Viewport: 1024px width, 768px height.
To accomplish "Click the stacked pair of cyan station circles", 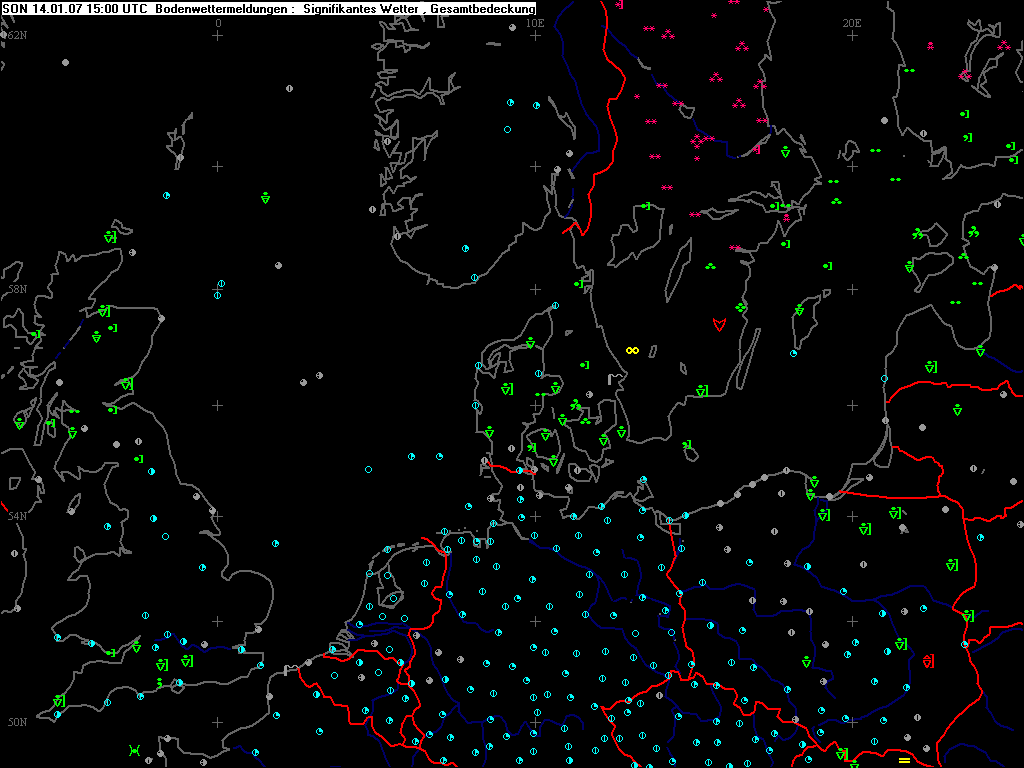I will (x=219, y=290).
